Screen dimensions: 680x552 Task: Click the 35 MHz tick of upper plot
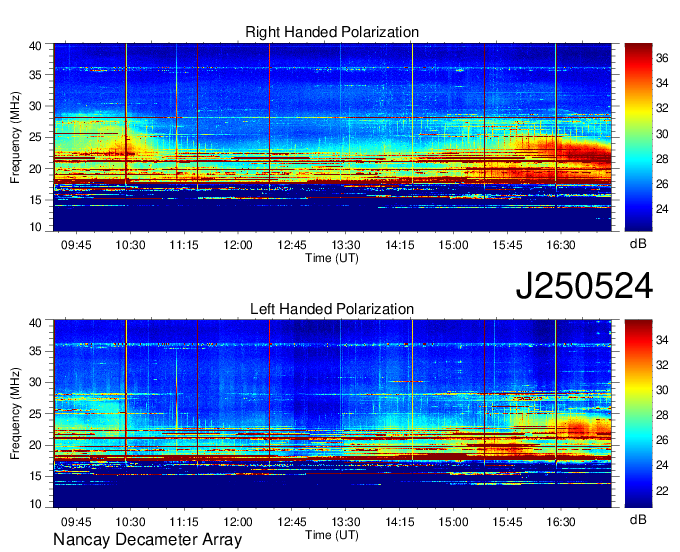[36, 75]
